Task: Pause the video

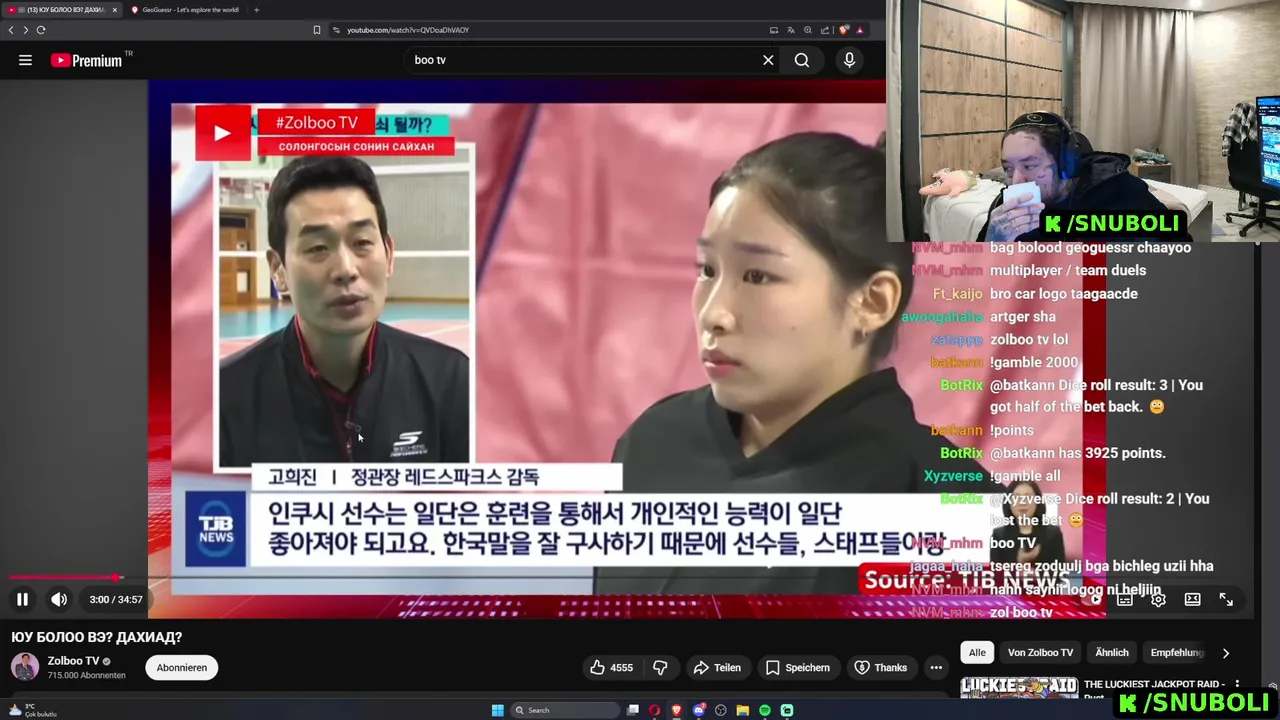Action: (22, 599)
